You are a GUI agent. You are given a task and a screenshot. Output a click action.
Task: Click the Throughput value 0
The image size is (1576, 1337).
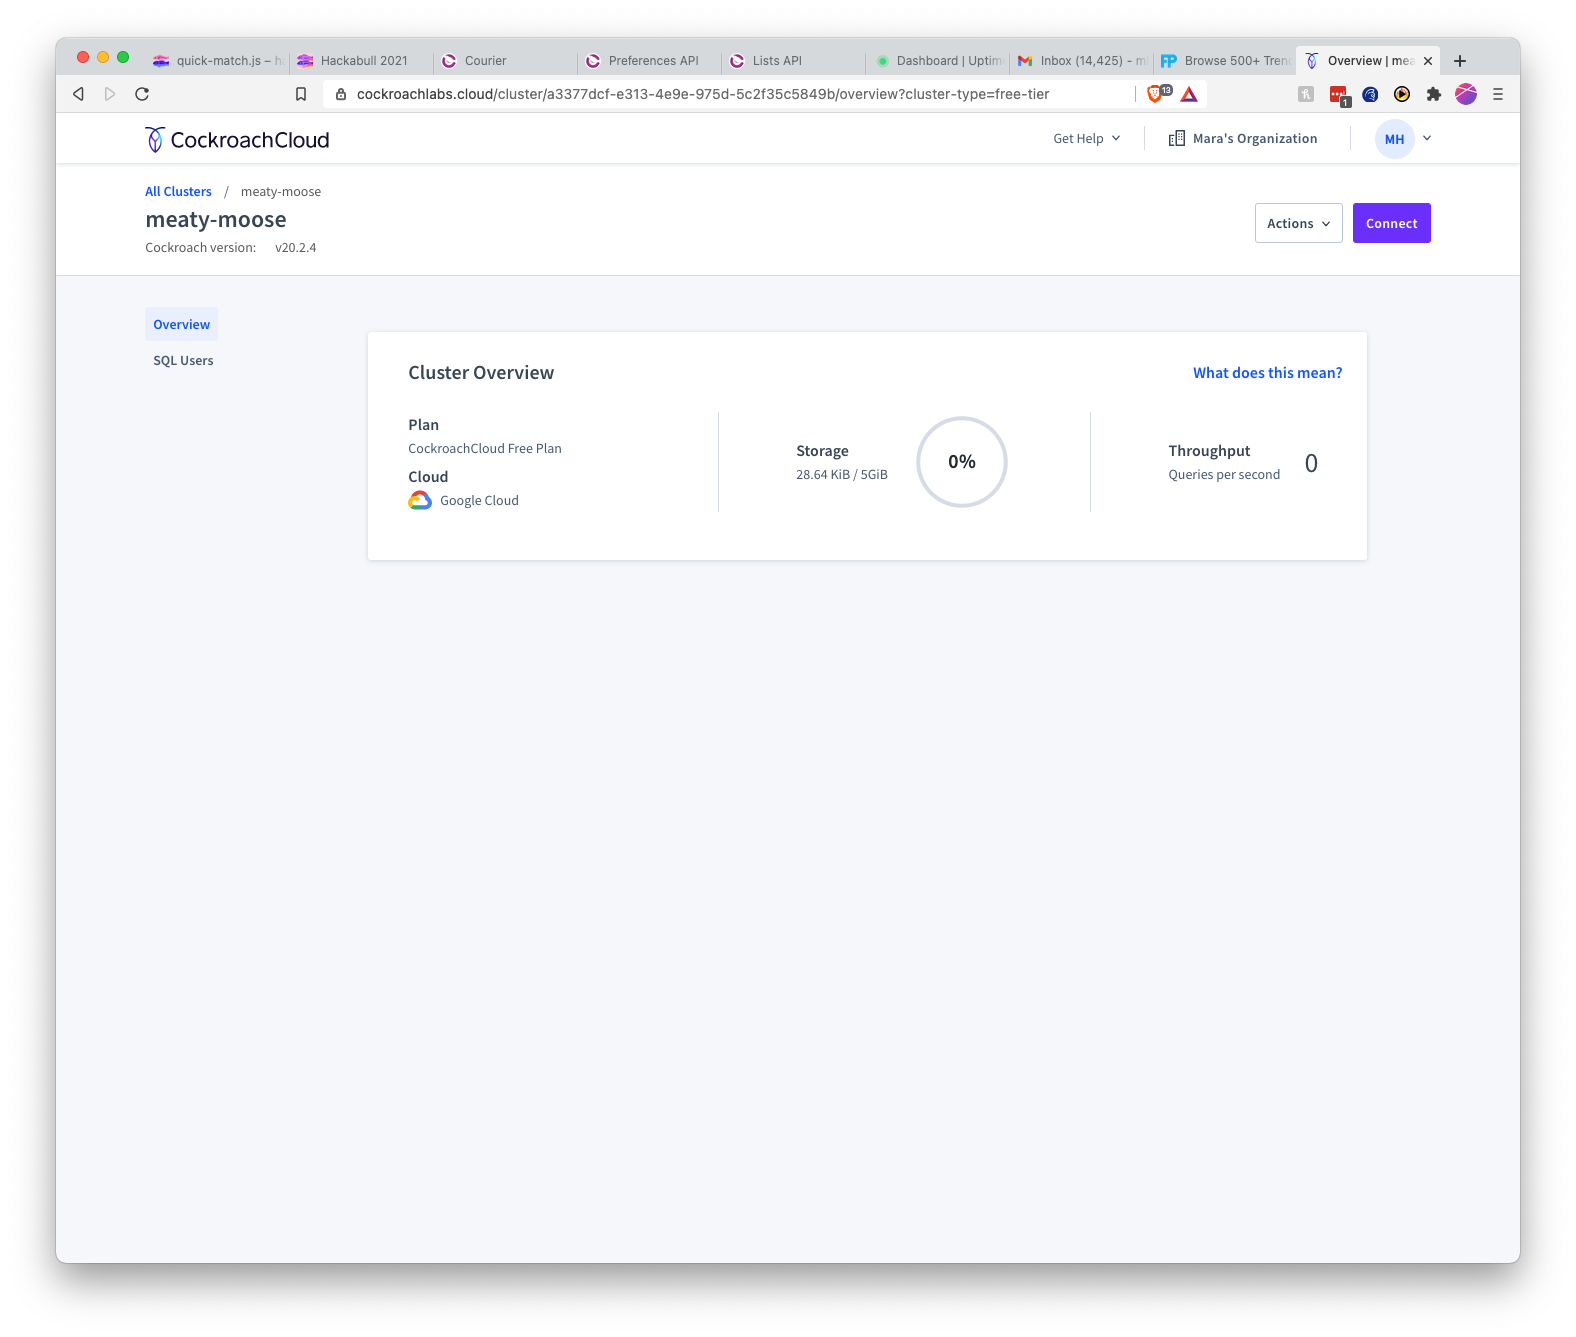pyautogui.click(x=1311, y=463)
